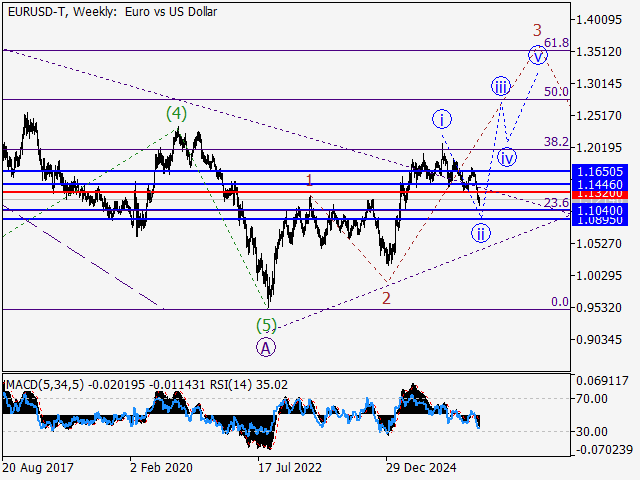Viewport: 640px width, 480px height.
Task: Click the circled iii wave label
Action: point(500,86)
